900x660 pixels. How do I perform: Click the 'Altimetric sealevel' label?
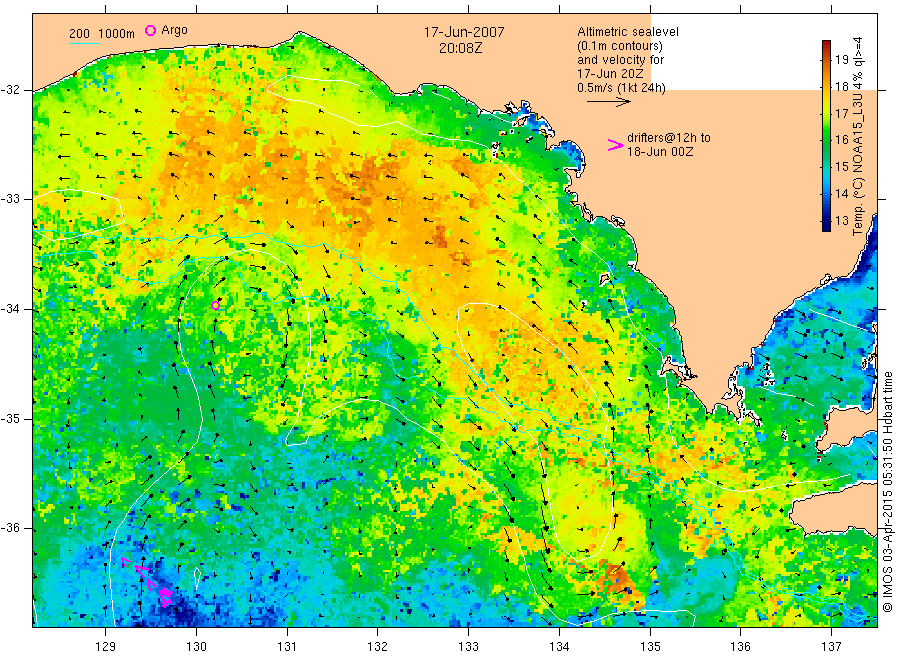(x=628, y=32)
